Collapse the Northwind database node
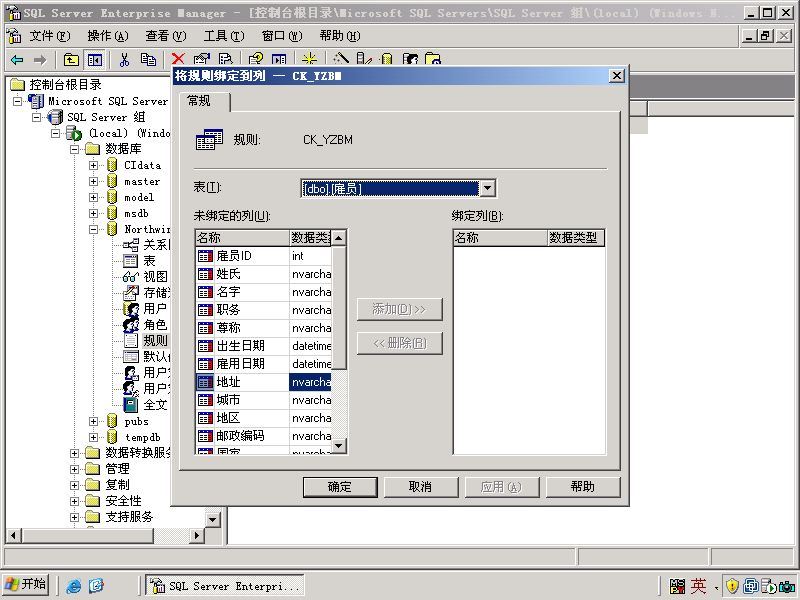Image resolution: width=800 pixels, height=600 pixels. coord(93,229)
